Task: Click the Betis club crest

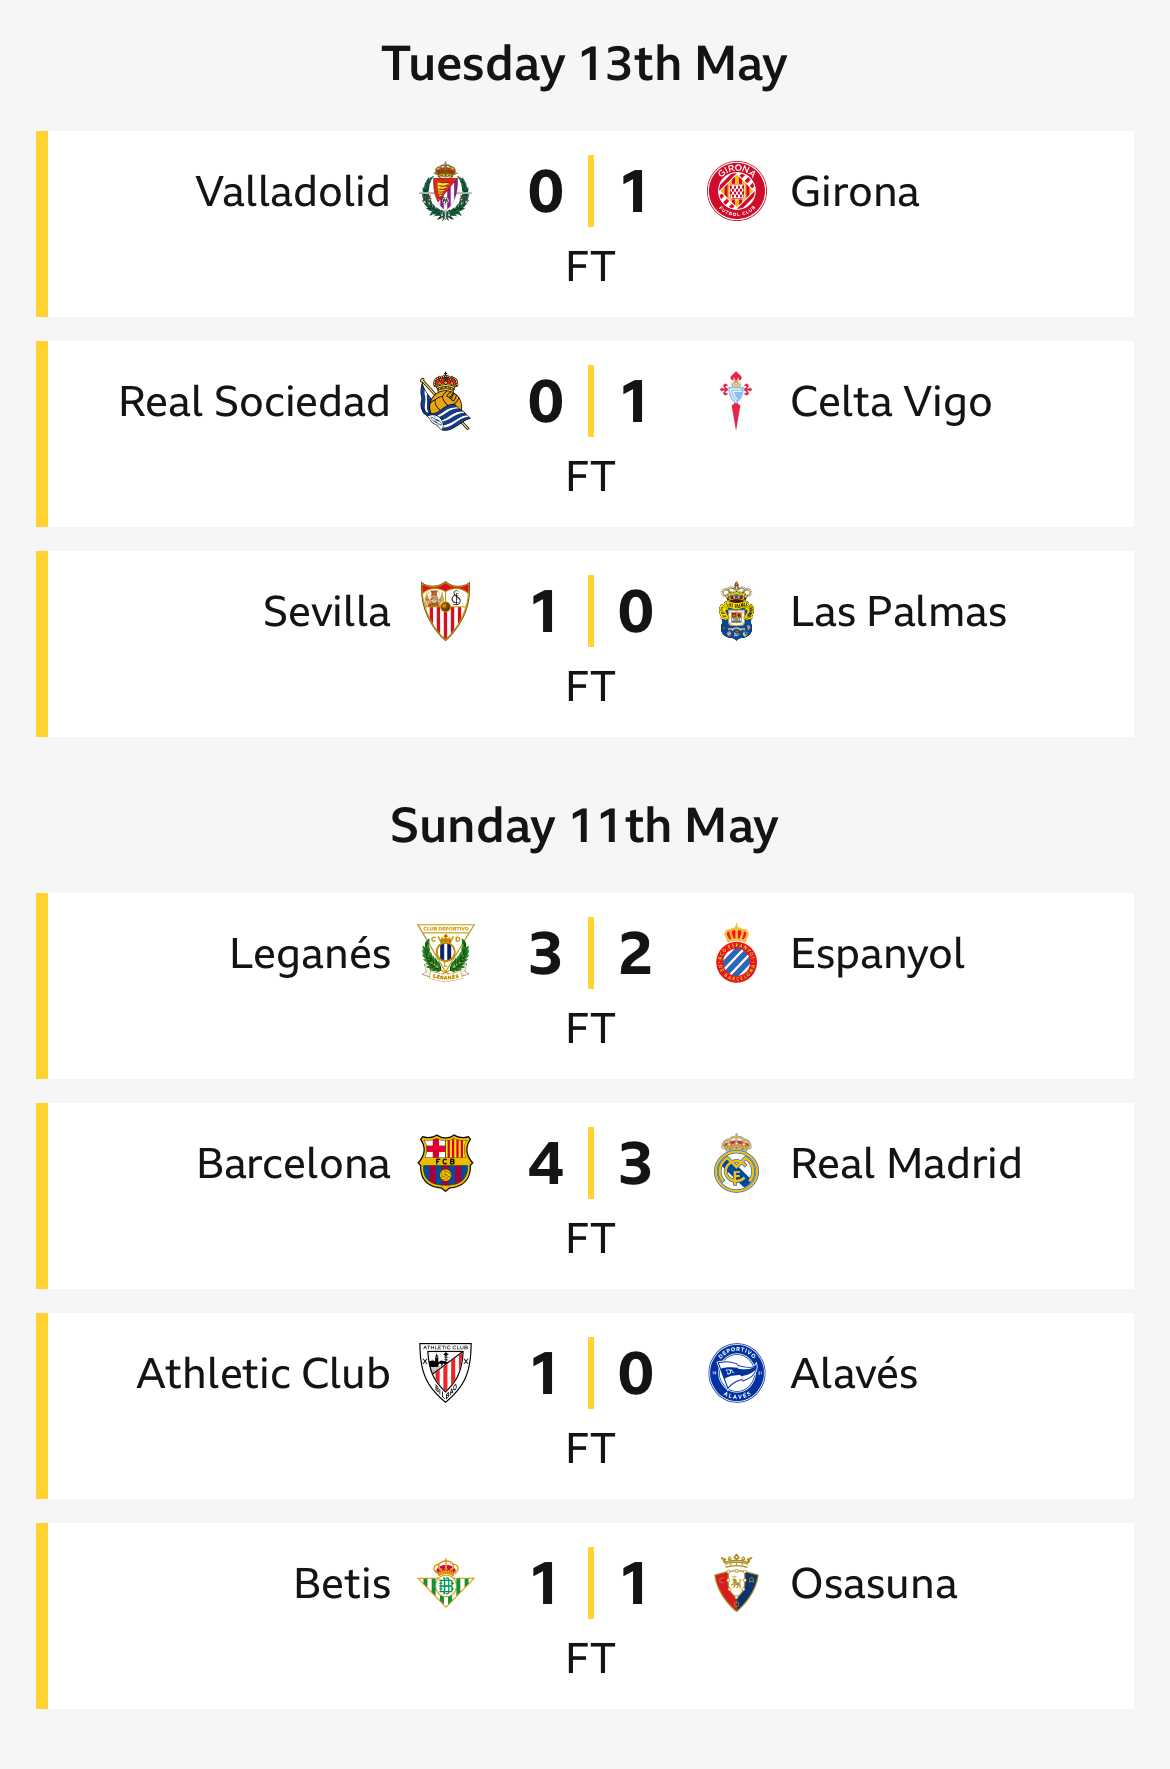Action: (445, 1583)
